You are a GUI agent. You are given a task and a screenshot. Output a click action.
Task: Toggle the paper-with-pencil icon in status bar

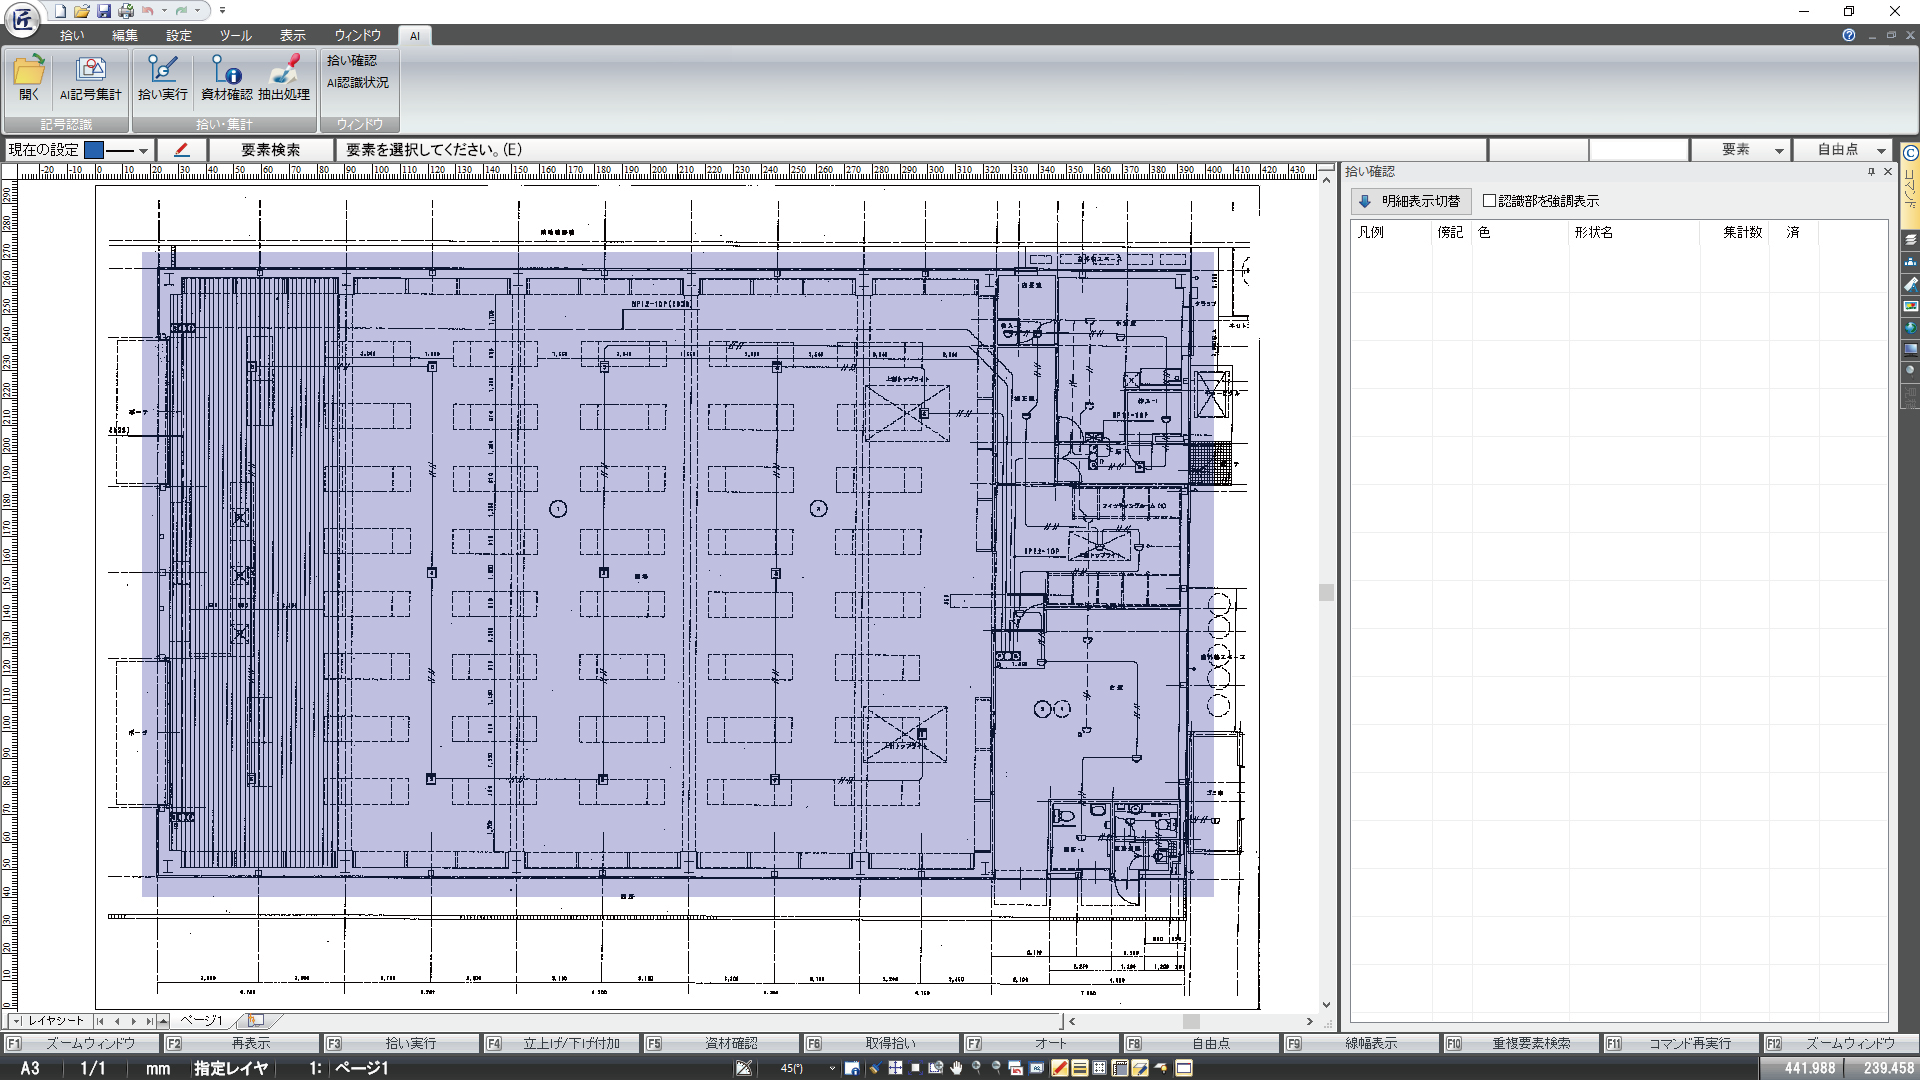1140,1068
